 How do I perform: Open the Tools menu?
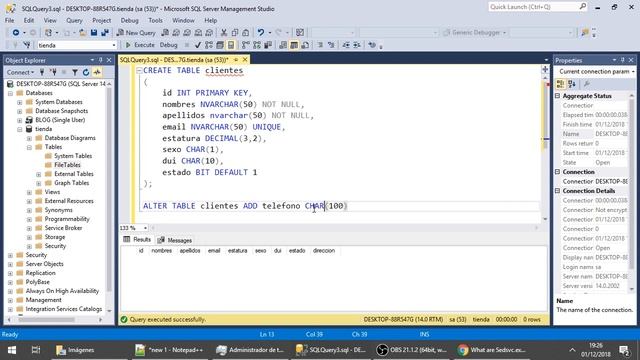tap(155, 20)
